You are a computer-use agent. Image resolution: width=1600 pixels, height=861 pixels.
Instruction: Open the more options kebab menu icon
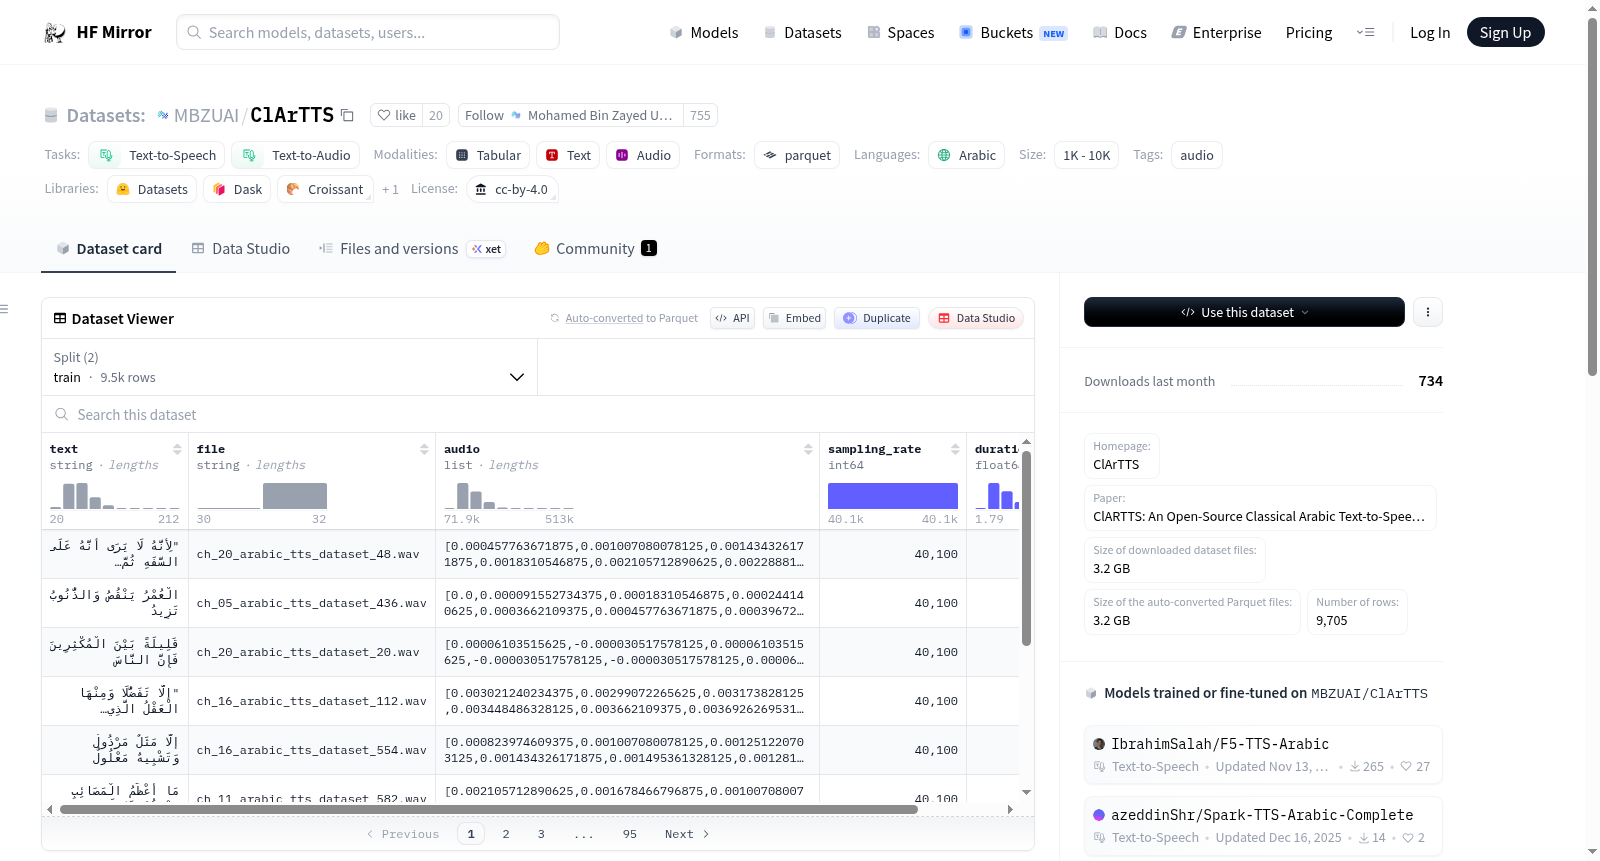1427,312
